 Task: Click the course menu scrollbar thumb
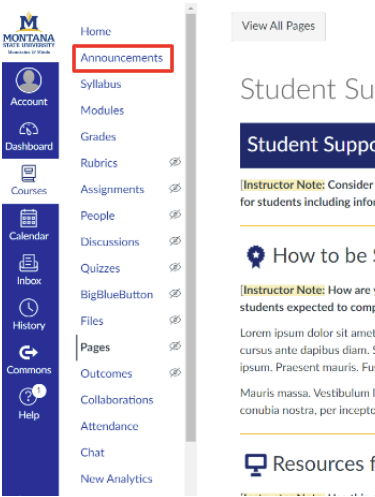coord(191,228)
